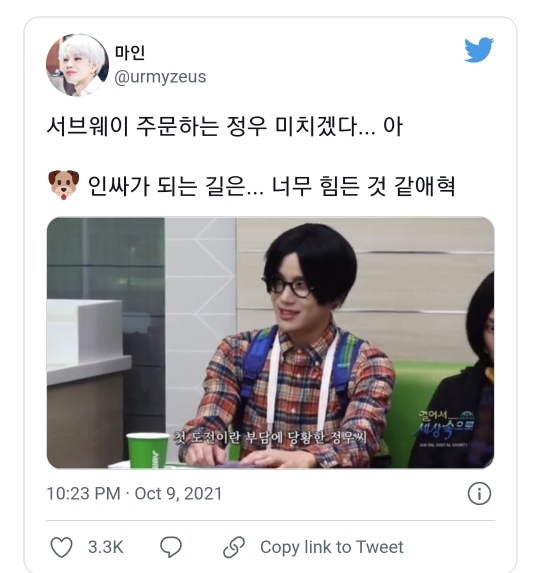540x573 pixels.
Task: Click the chain link icon
Action: [x=234, y=547]
